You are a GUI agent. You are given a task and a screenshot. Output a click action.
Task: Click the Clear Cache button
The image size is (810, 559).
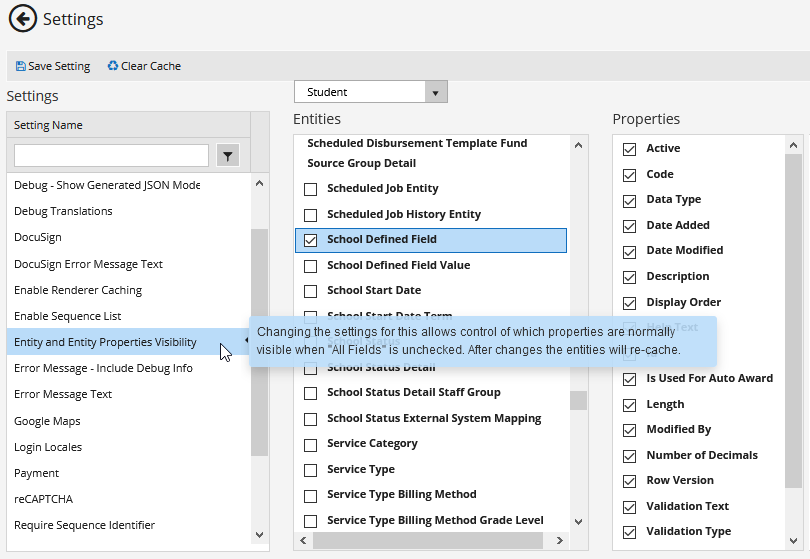point(151,66)
